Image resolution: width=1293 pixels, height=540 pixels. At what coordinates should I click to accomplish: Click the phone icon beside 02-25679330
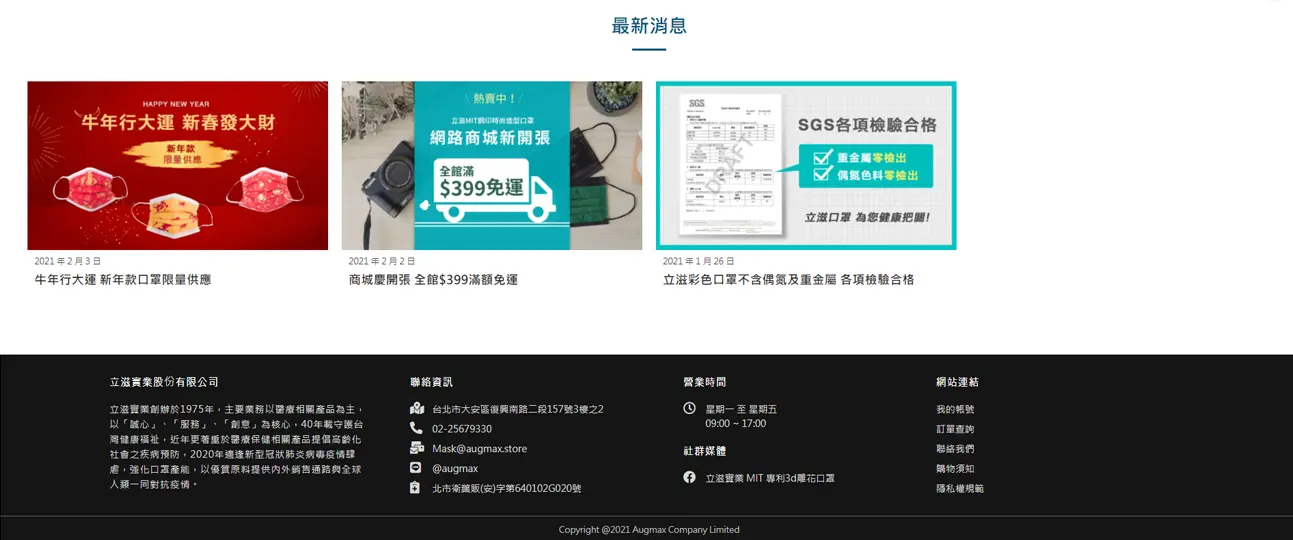tap(416, 428)
